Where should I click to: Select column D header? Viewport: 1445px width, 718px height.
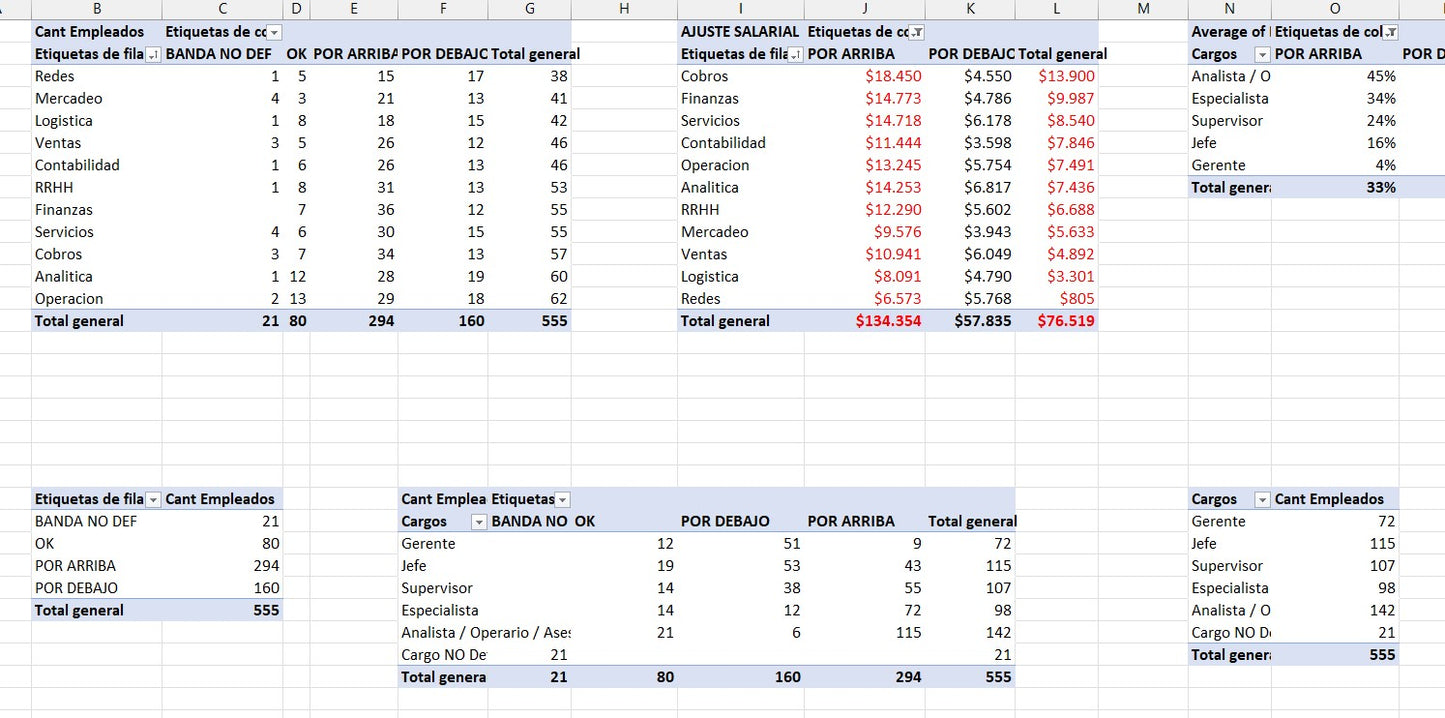[297, 9]
